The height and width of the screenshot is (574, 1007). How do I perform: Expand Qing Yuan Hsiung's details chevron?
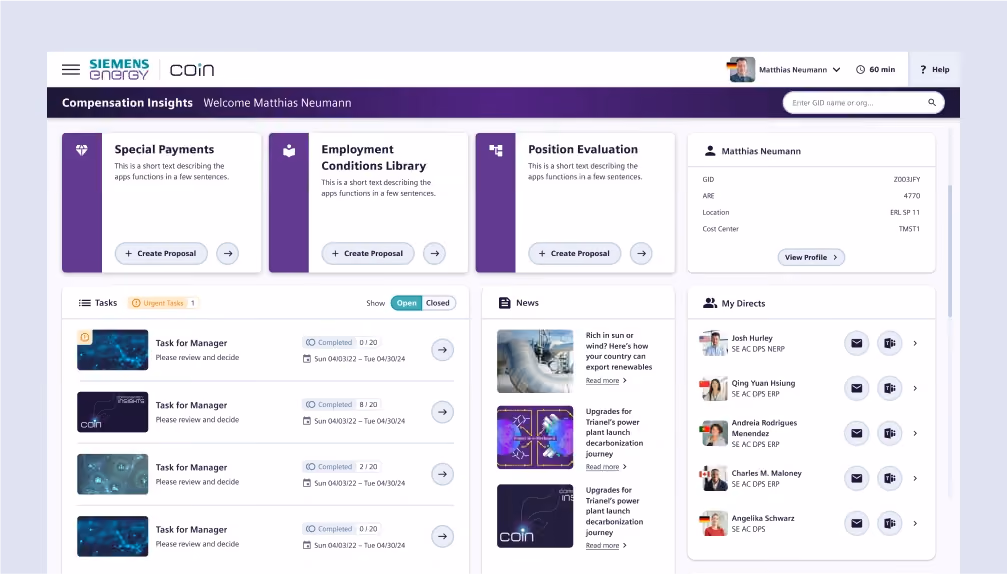coord(915,388)
